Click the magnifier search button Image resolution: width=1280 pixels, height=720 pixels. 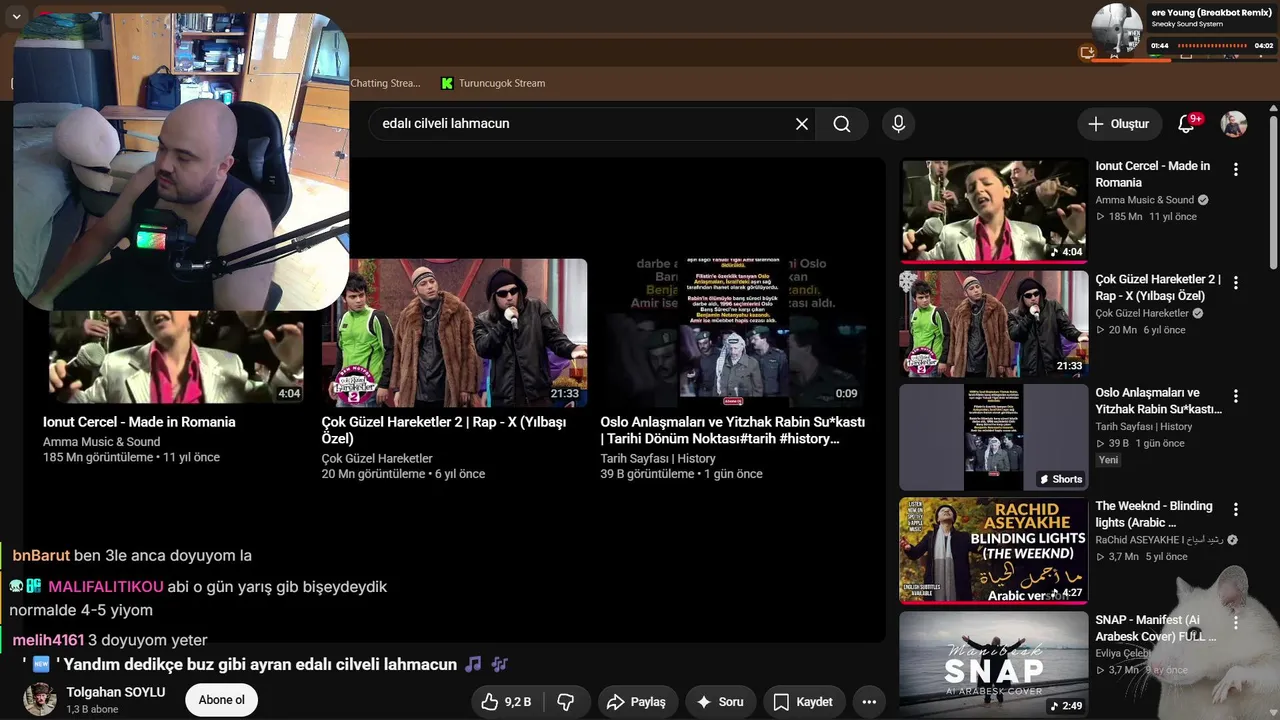click(x=842, y=124)
